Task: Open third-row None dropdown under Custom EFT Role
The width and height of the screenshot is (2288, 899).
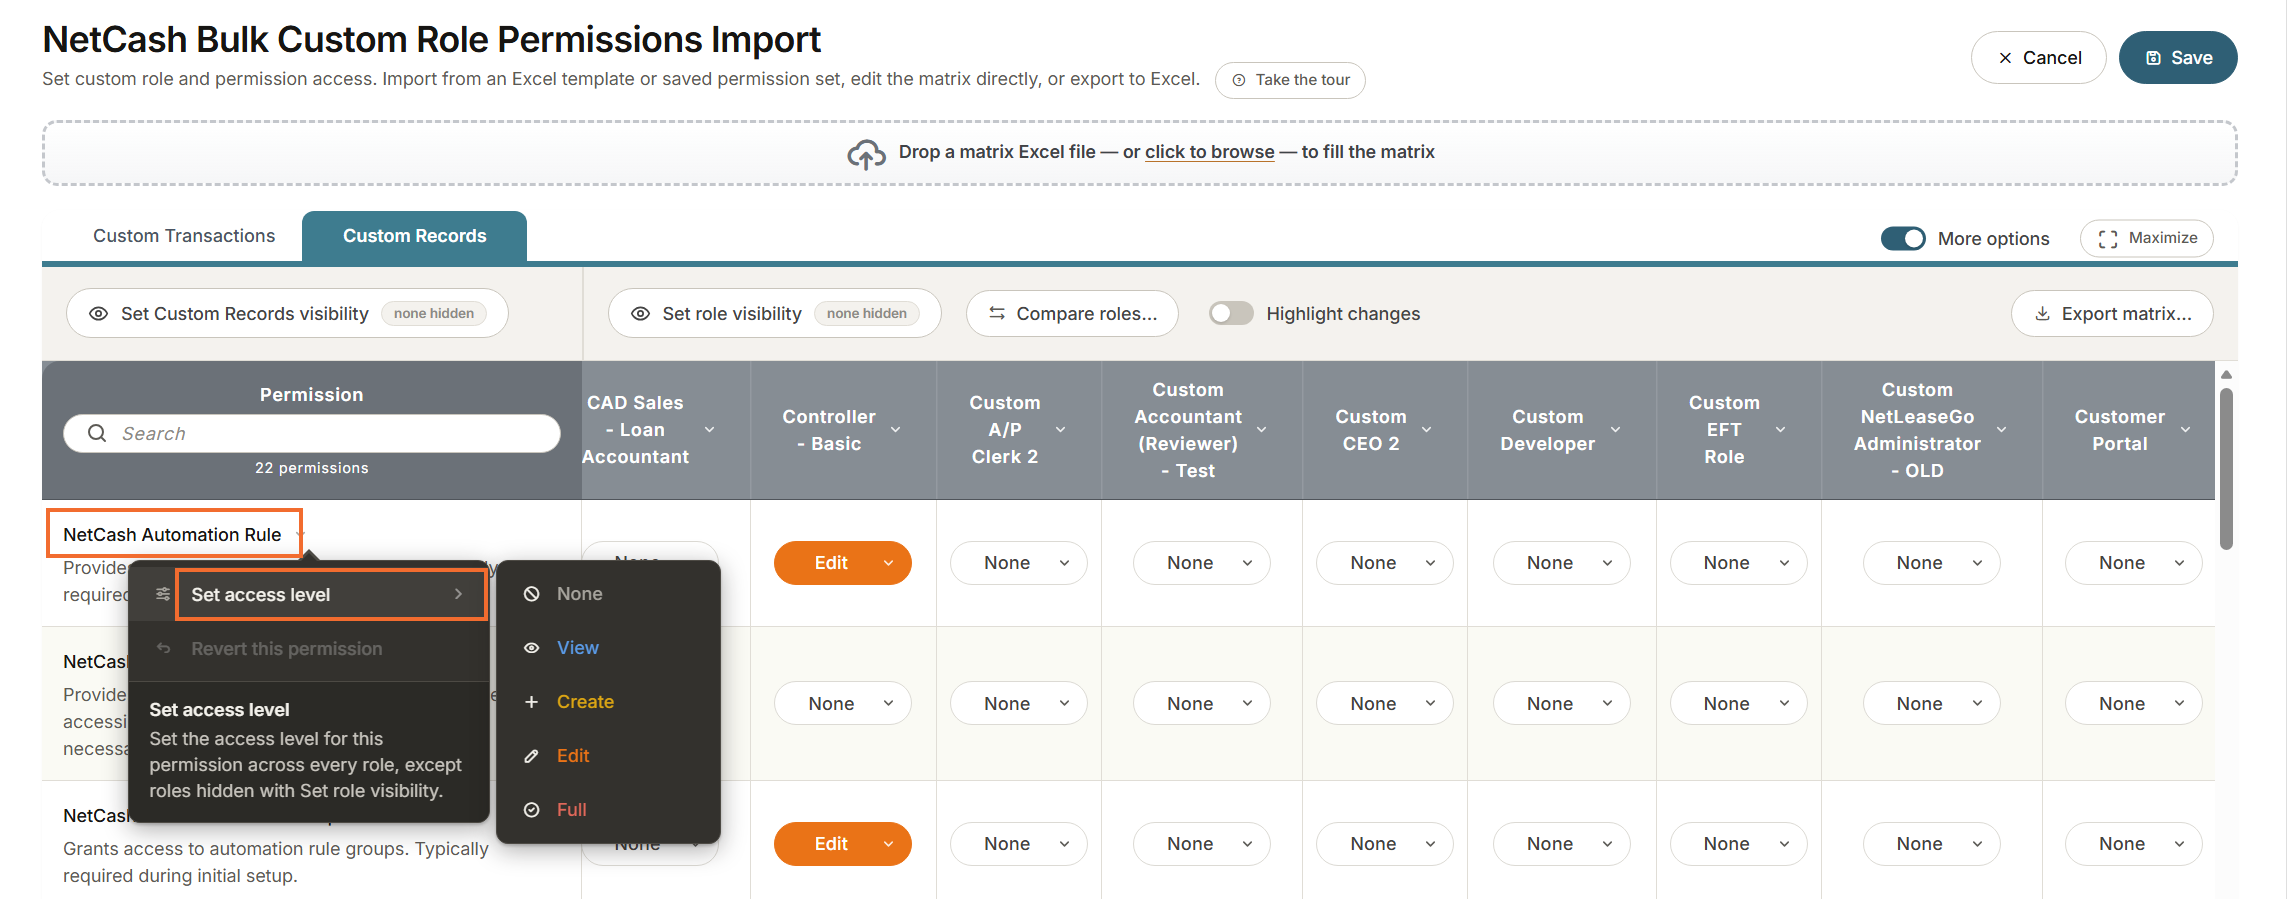Action: pos(1739,844)
